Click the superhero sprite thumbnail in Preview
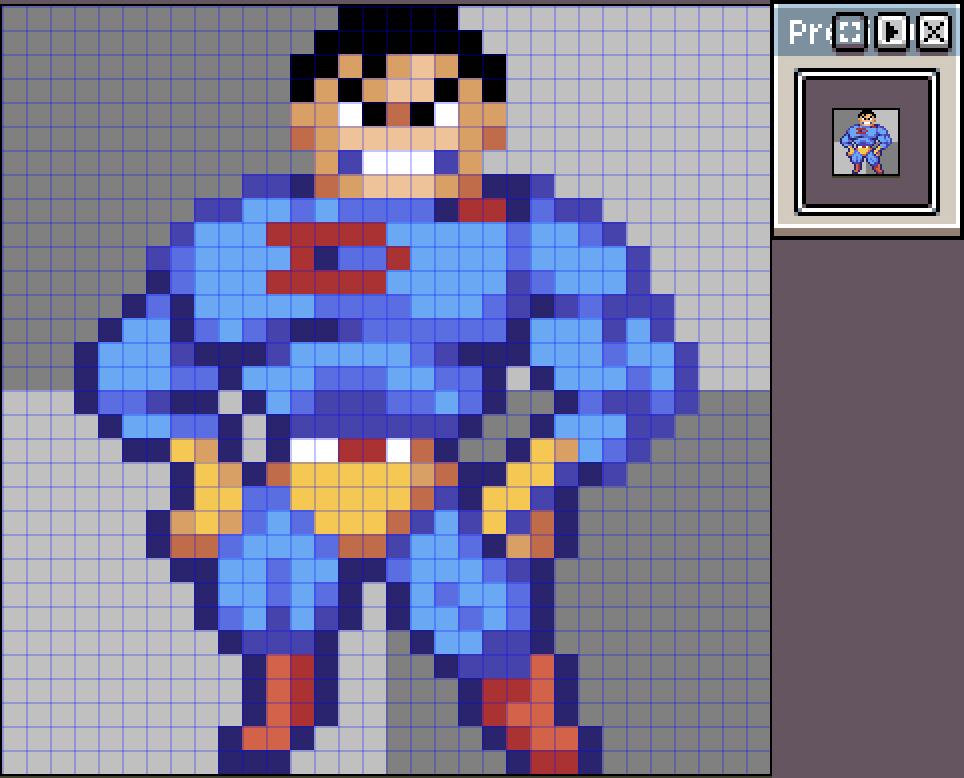This screenshot has width=964, height=778. [x=866, y=142]
